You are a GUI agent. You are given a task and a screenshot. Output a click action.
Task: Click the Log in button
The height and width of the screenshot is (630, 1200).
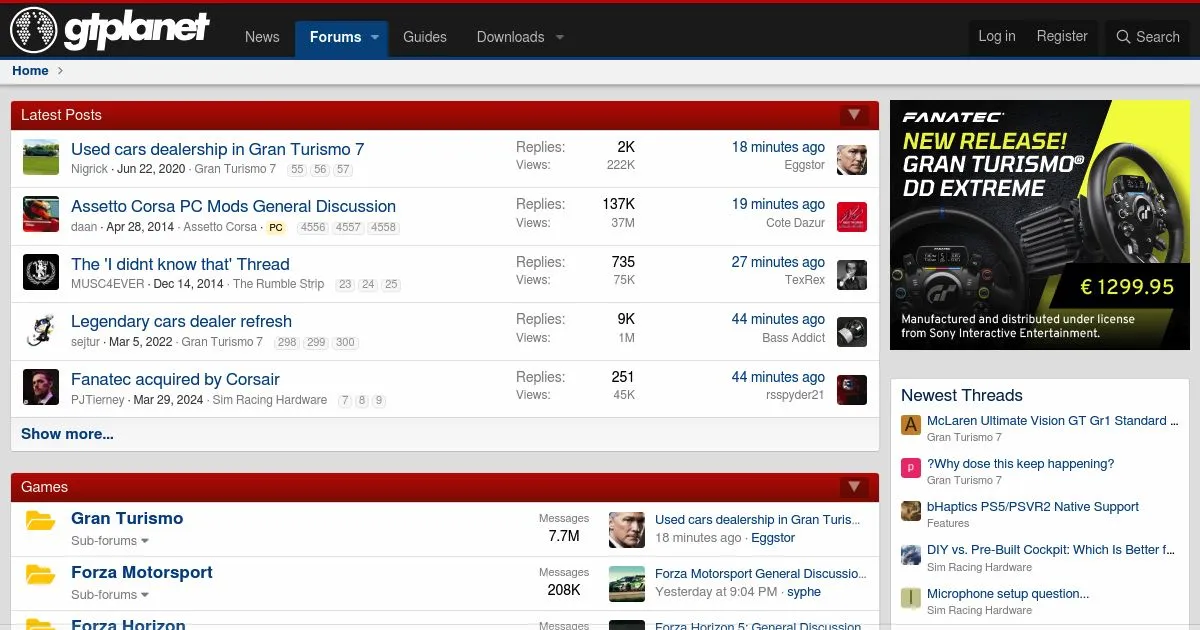tap(996, 36)
